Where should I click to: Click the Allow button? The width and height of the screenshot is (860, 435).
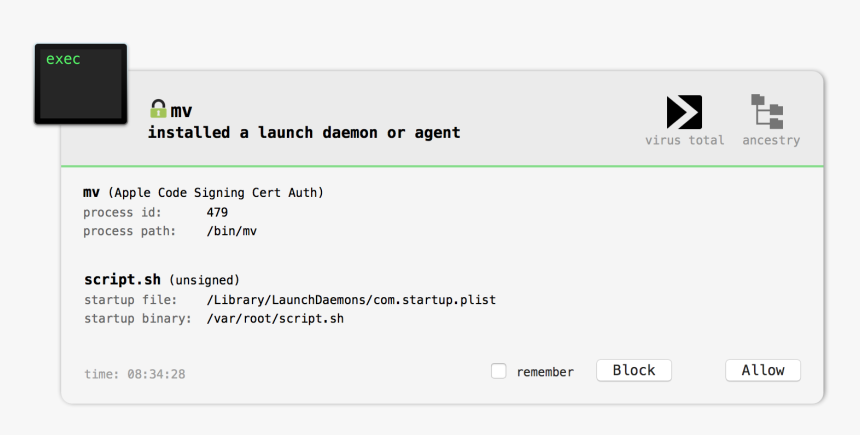pos(763,370)
